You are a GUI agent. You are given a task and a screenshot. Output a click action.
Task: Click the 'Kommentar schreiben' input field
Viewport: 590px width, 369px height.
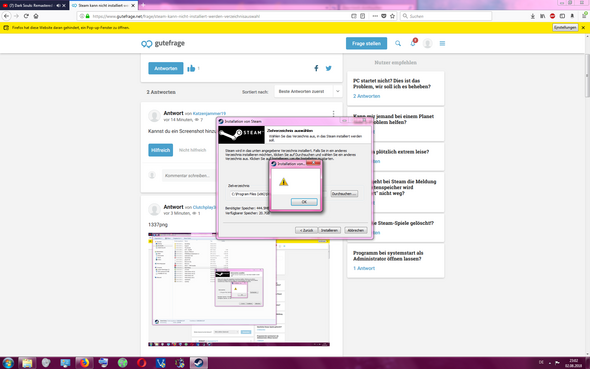click(188, 176)
